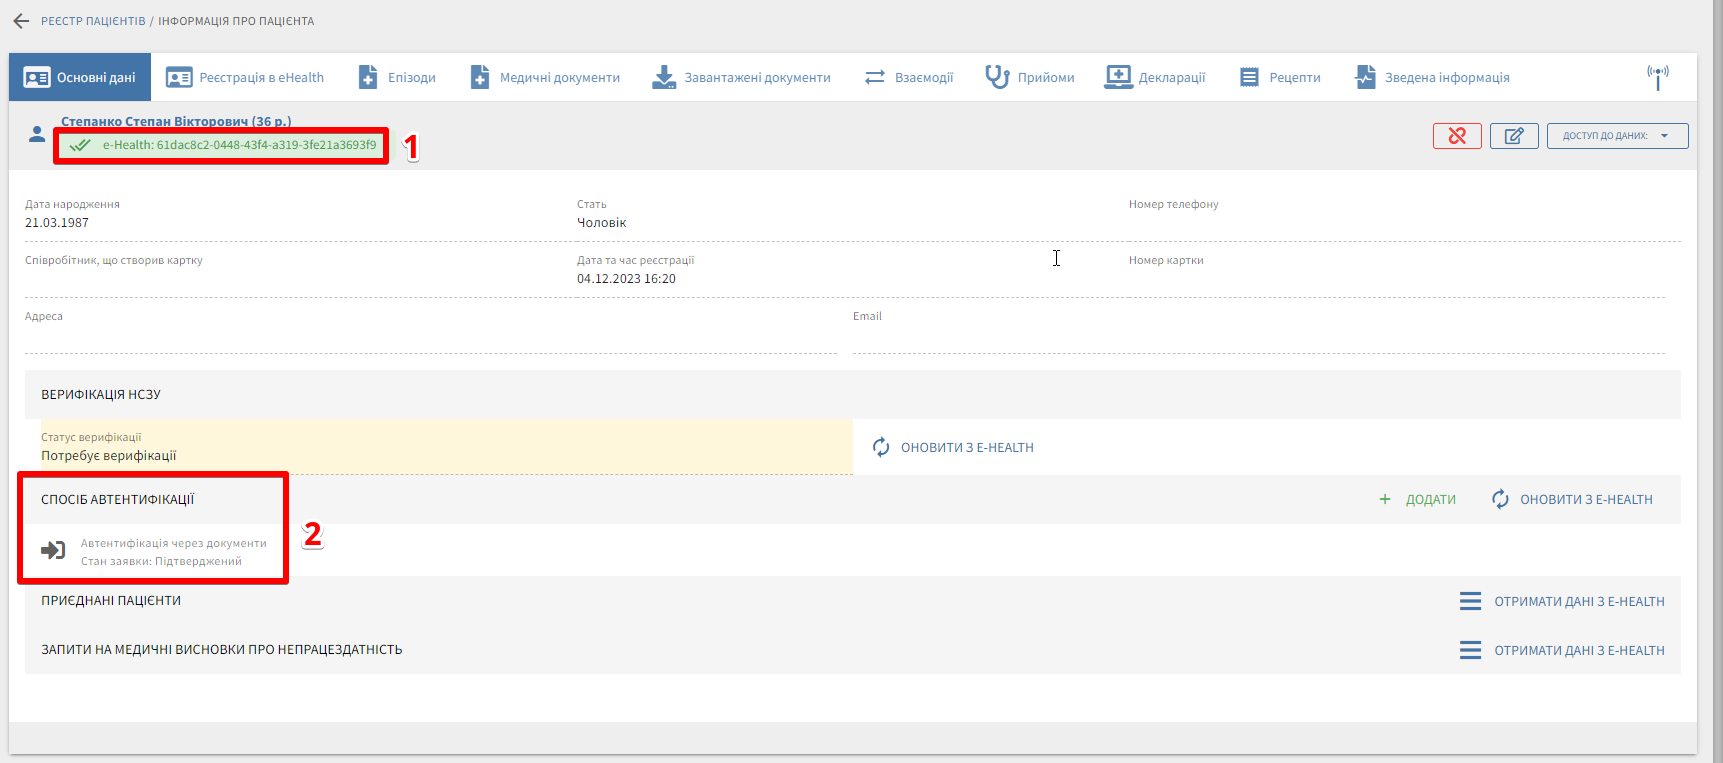Expand the СПОСІБ АВТЕНТИФІКАЦІЇ section header
The image size is (1723, 763).
(x=118, y=499)
